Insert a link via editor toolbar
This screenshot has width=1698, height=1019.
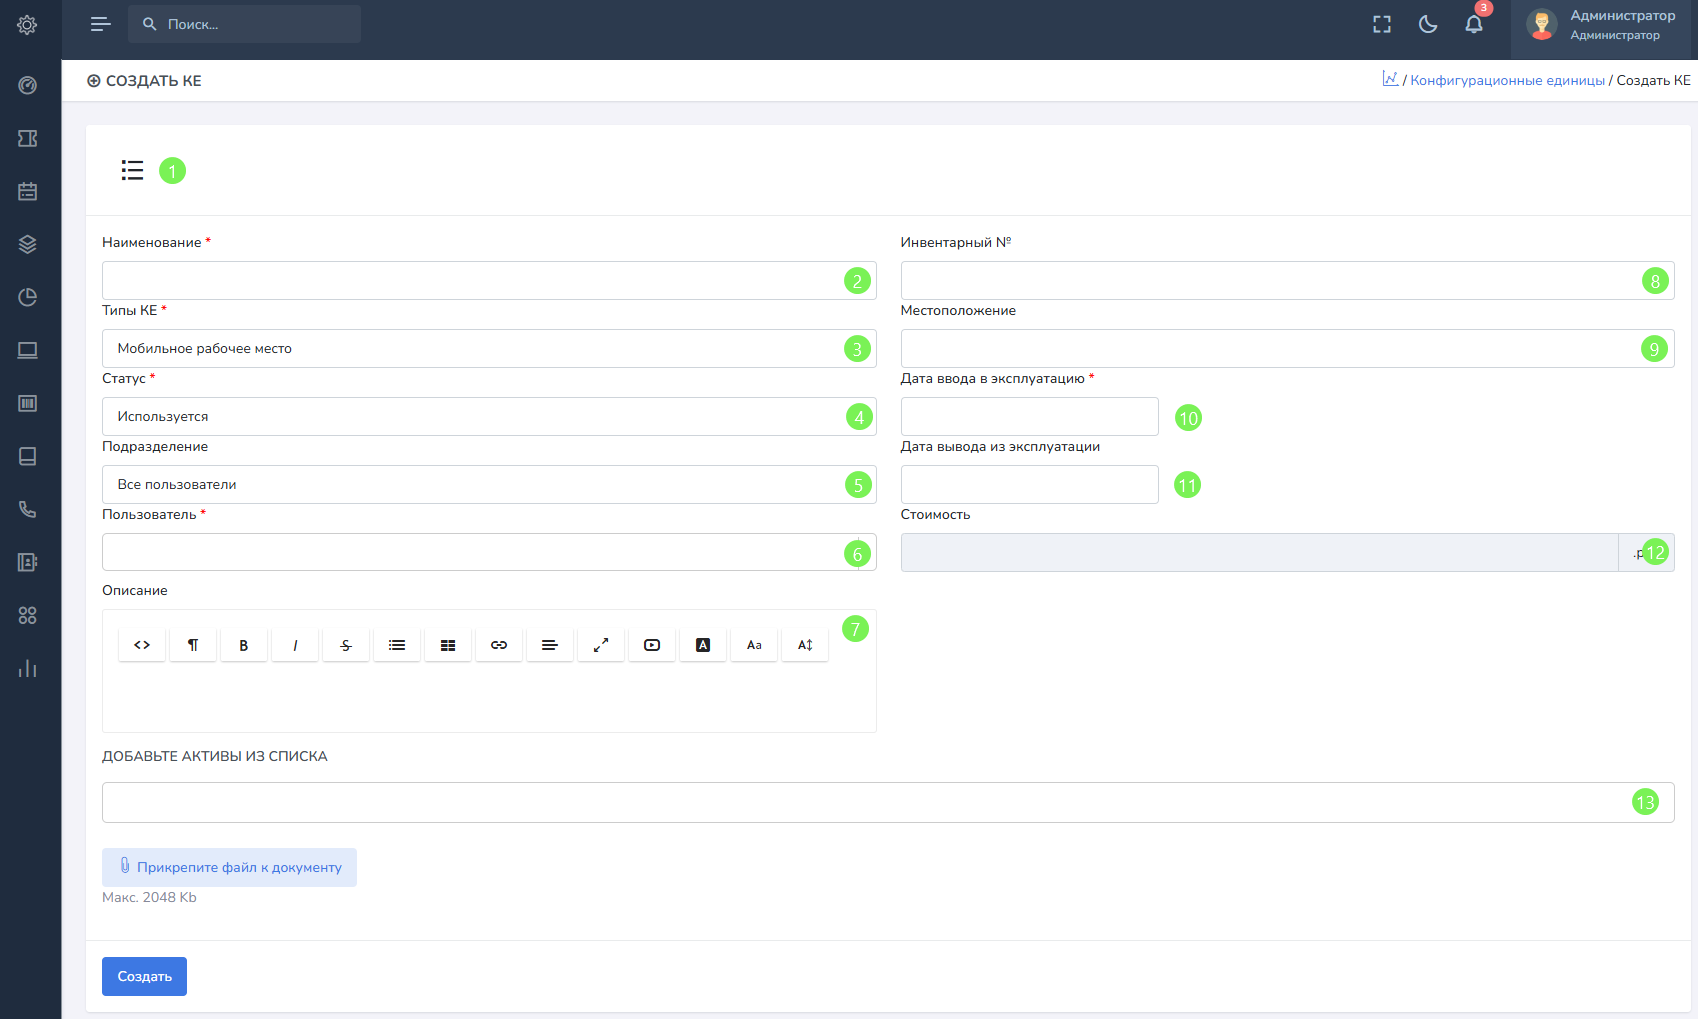498,645
